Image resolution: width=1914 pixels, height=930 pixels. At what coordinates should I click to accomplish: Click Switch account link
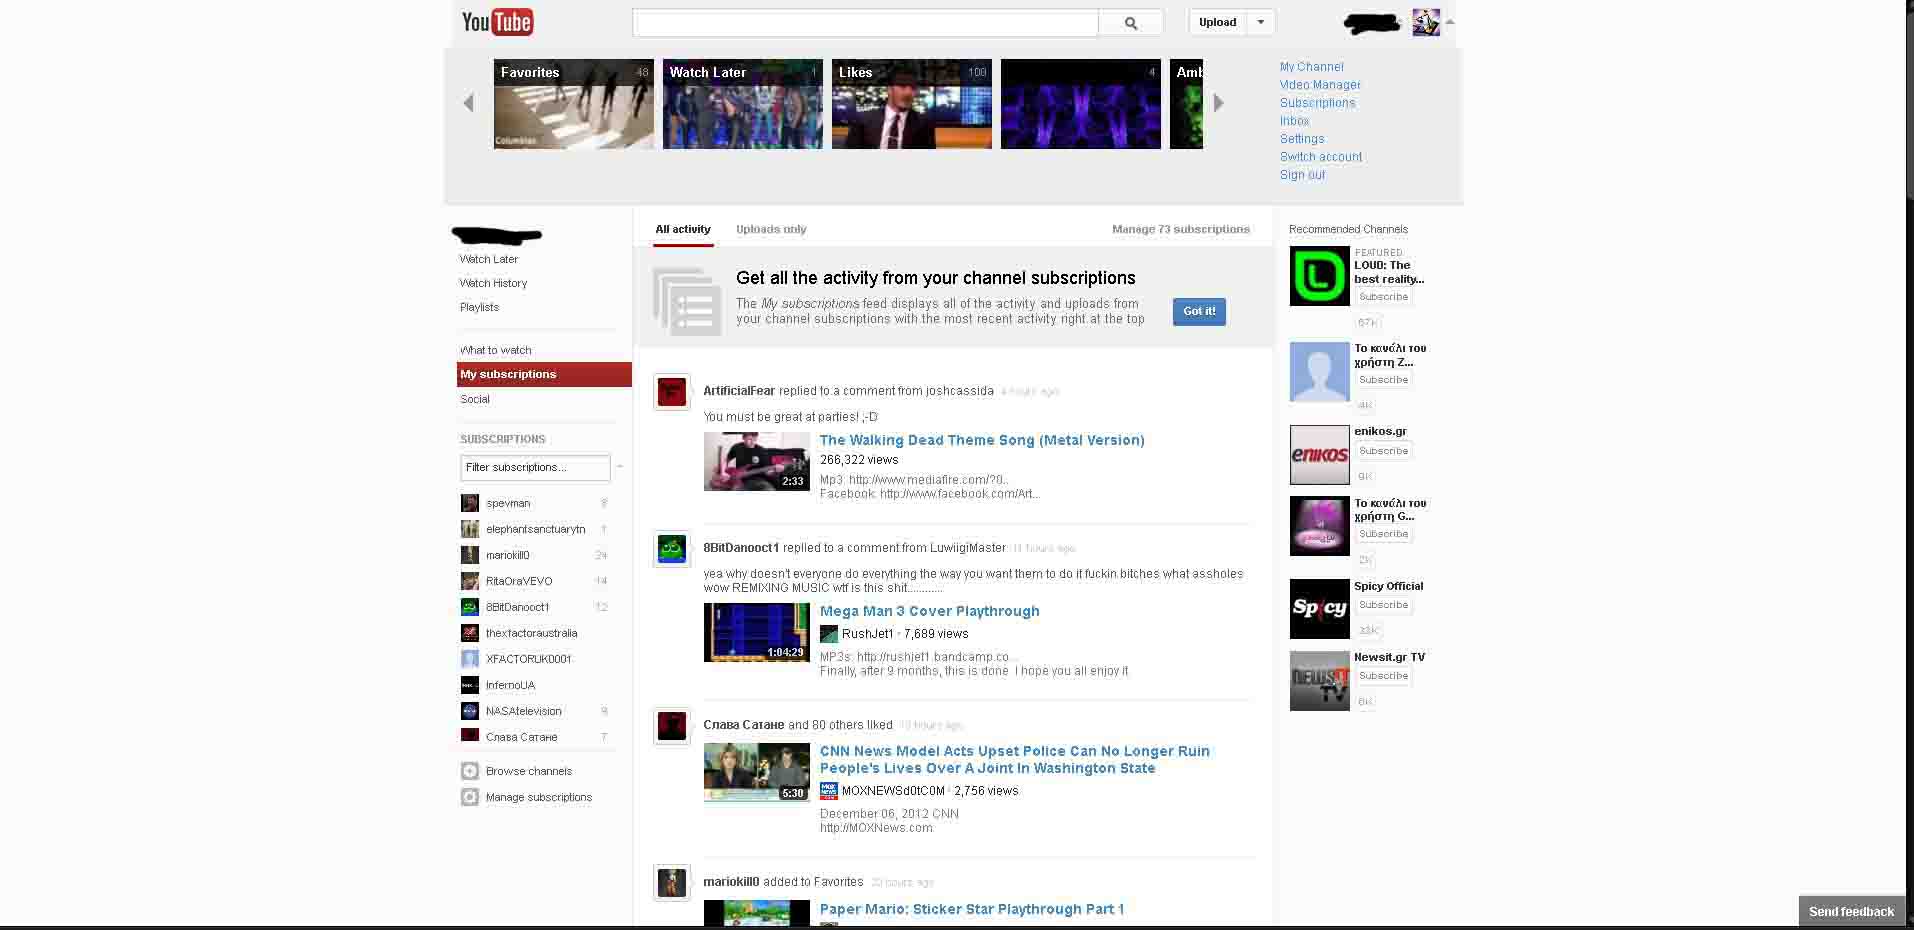tap(1321, 157)
